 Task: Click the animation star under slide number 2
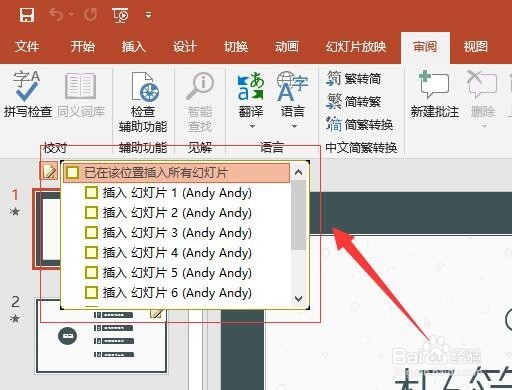15,318
